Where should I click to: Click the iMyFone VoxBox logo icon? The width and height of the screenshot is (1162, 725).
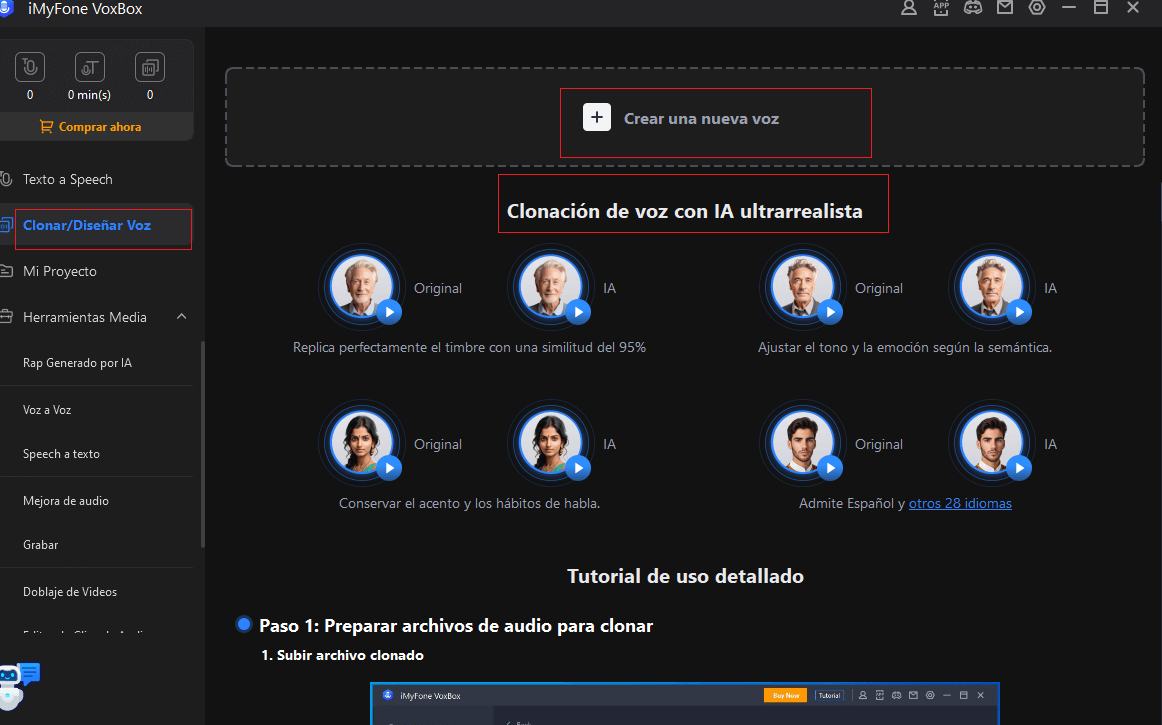7,9
